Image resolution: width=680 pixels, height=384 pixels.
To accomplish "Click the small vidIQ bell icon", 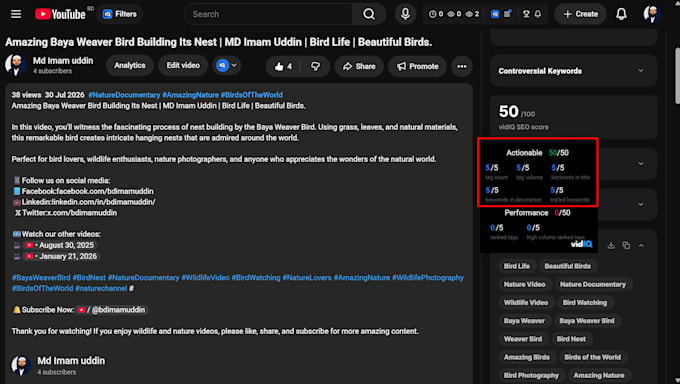I will 538,14.
